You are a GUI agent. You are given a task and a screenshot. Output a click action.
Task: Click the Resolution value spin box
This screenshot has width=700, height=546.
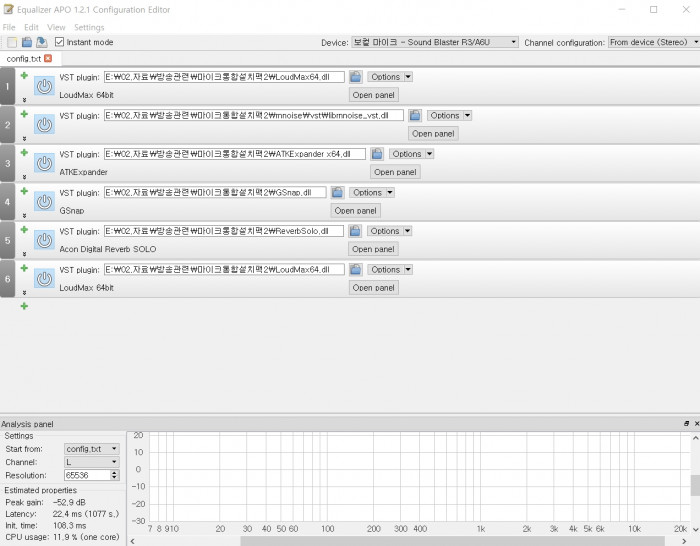pos(86,475)
